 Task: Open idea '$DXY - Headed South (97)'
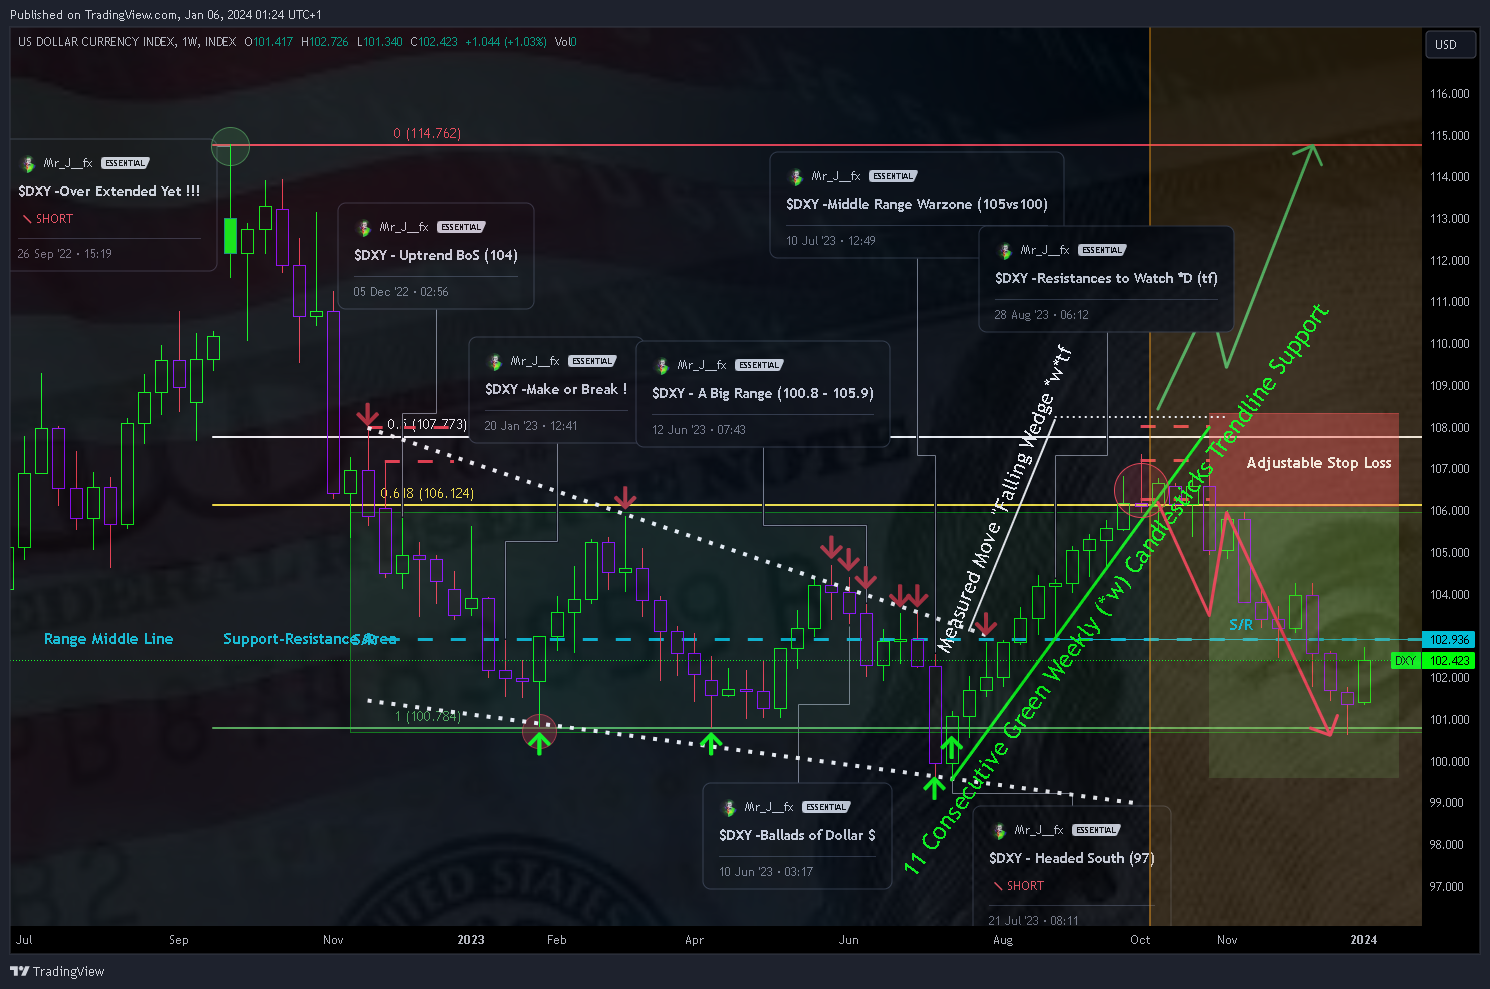(x=1071, y=858)
